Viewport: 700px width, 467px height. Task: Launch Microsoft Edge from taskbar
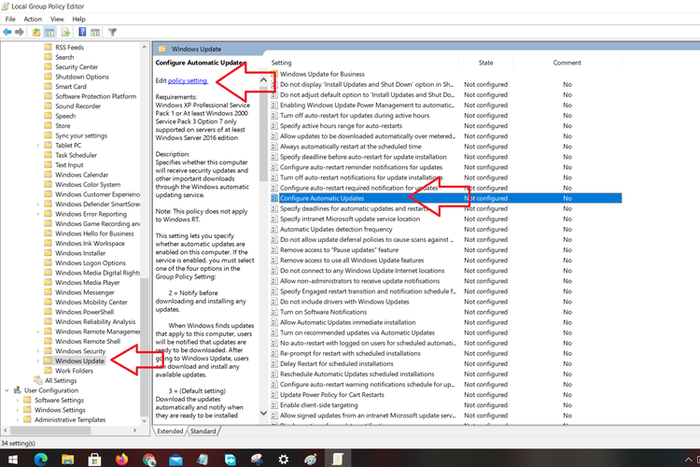(x=41, y=459)
